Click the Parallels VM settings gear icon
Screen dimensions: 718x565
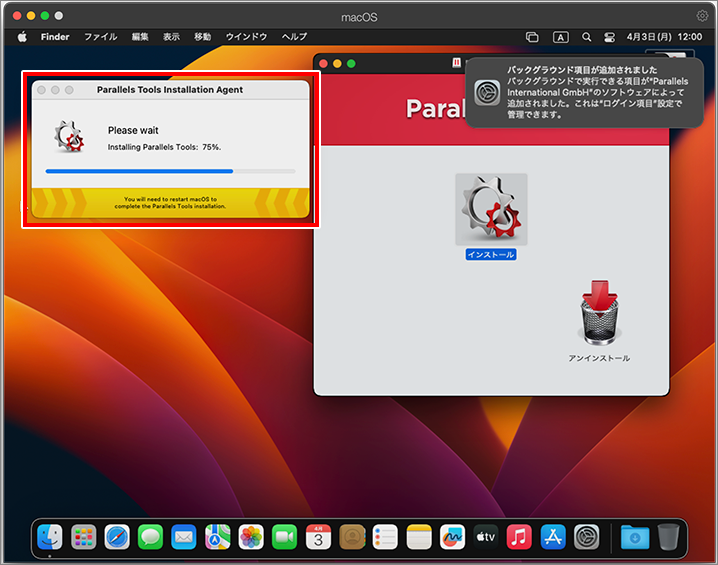click(702, 16)
